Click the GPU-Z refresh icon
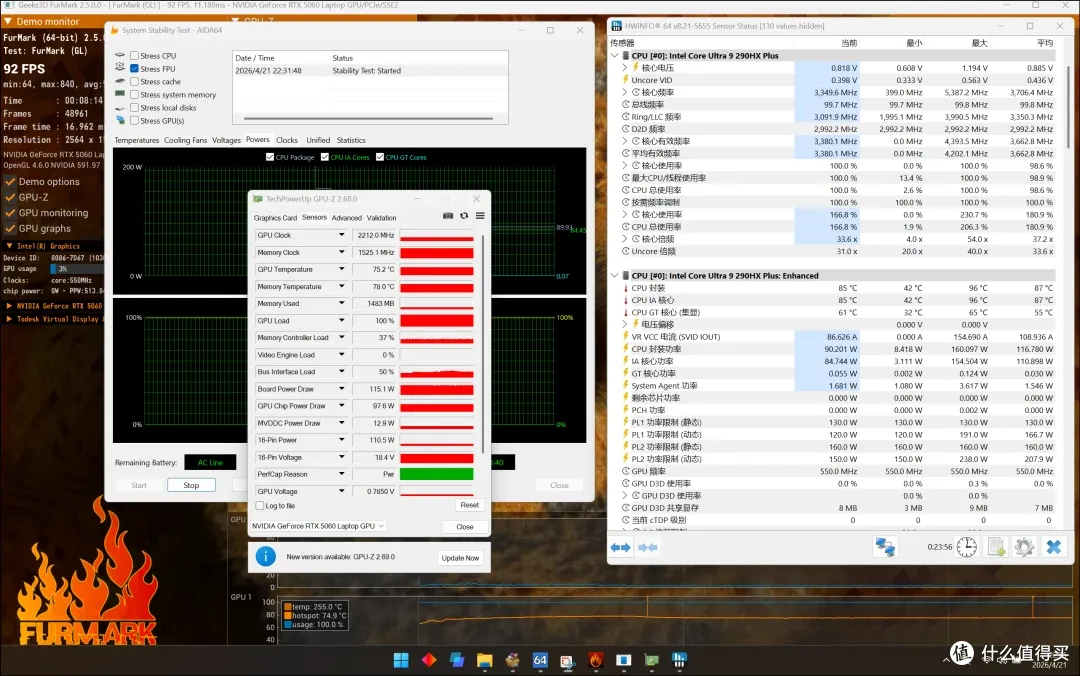Image resolution: width=1080 pixels, height=676 pixels. [464, 216]
